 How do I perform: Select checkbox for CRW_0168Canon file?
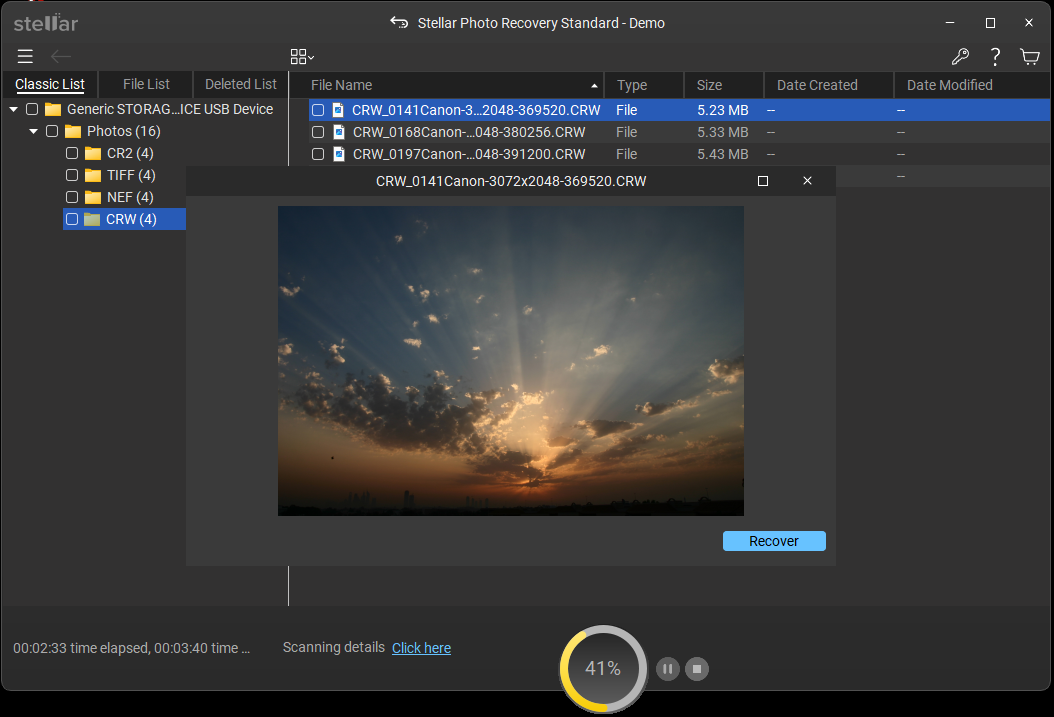[x=318, y=132]
